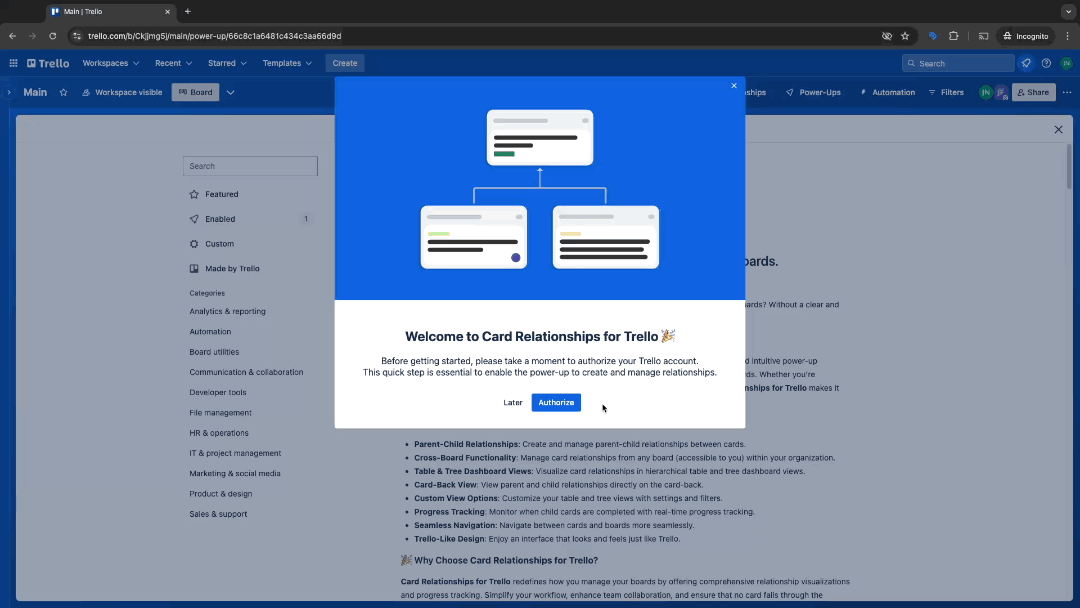
Task: Open the Automation feature on the board header
Action: pos(887,91)
